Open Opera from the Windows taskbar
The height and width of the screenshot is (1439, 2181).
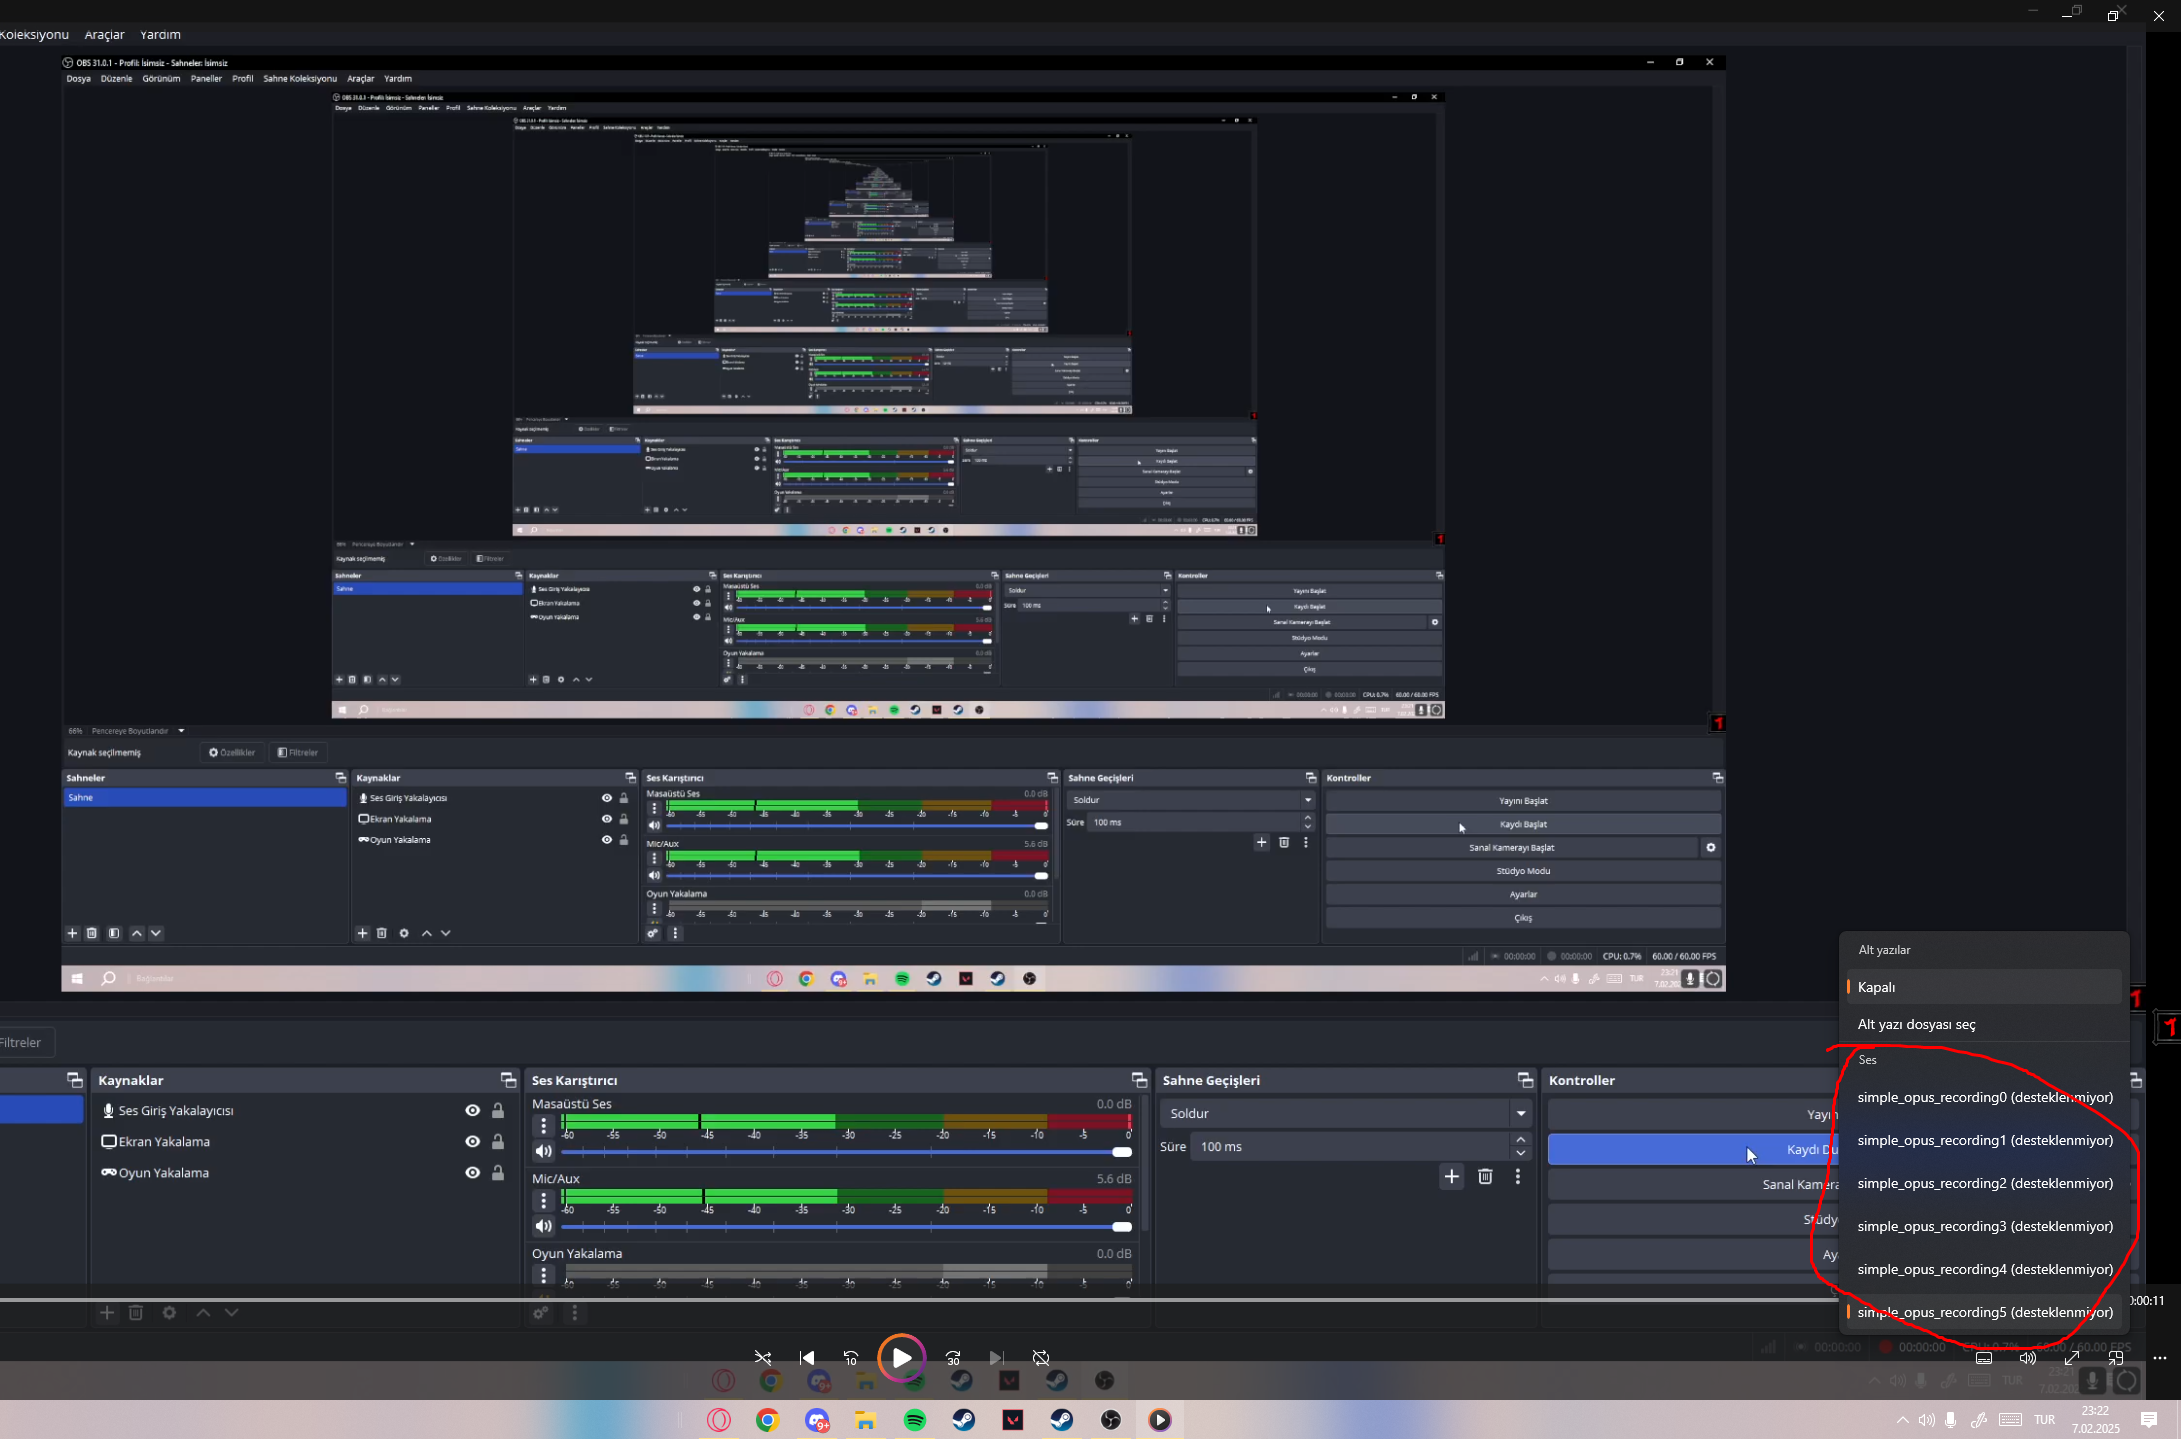pyautogui.click(x=718, y=1420)
